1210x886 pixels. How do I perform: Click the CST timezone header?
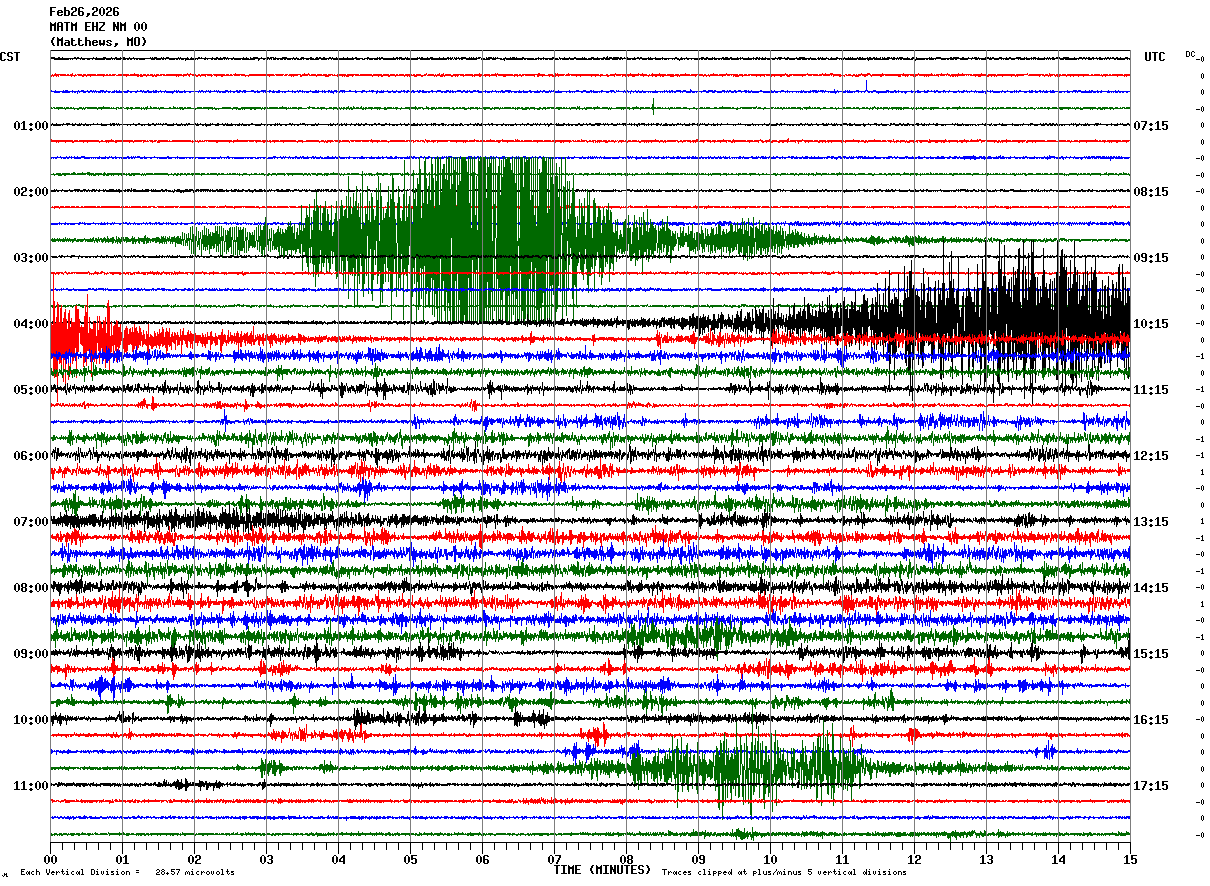[x=10, y=57]
